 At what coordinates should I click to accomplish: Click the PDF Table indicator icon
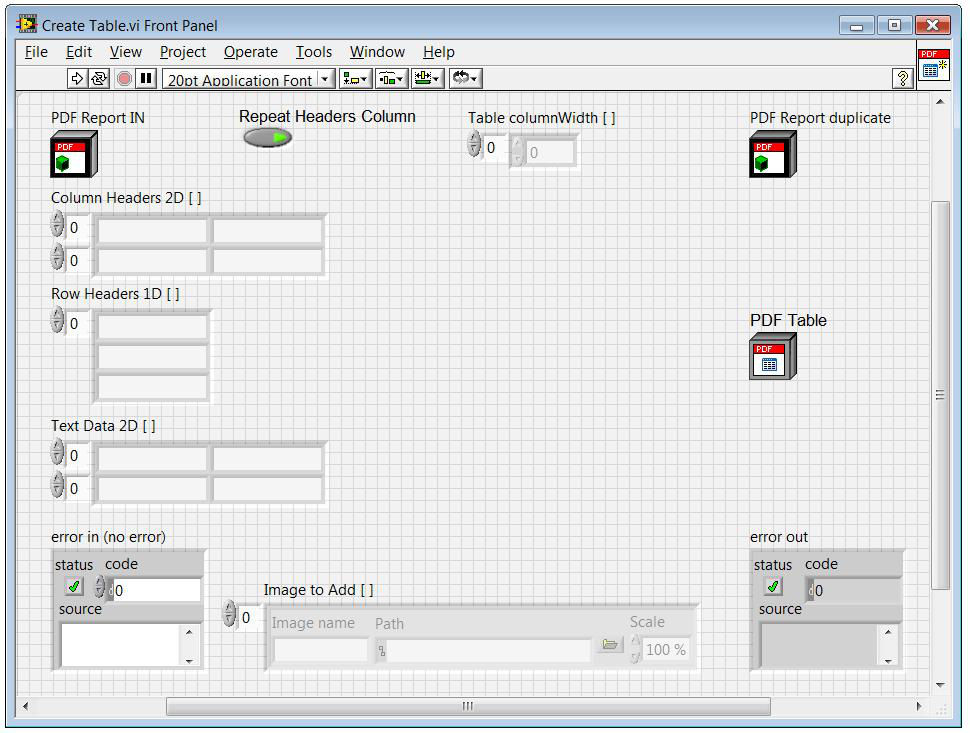[772, 356]
